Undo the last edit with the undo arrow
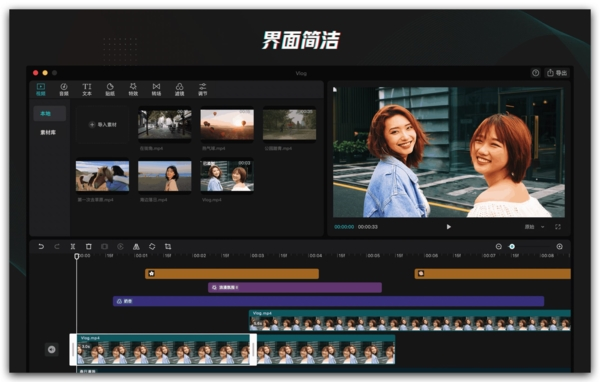Screen dimensions: 600x382 click(41, 247)
